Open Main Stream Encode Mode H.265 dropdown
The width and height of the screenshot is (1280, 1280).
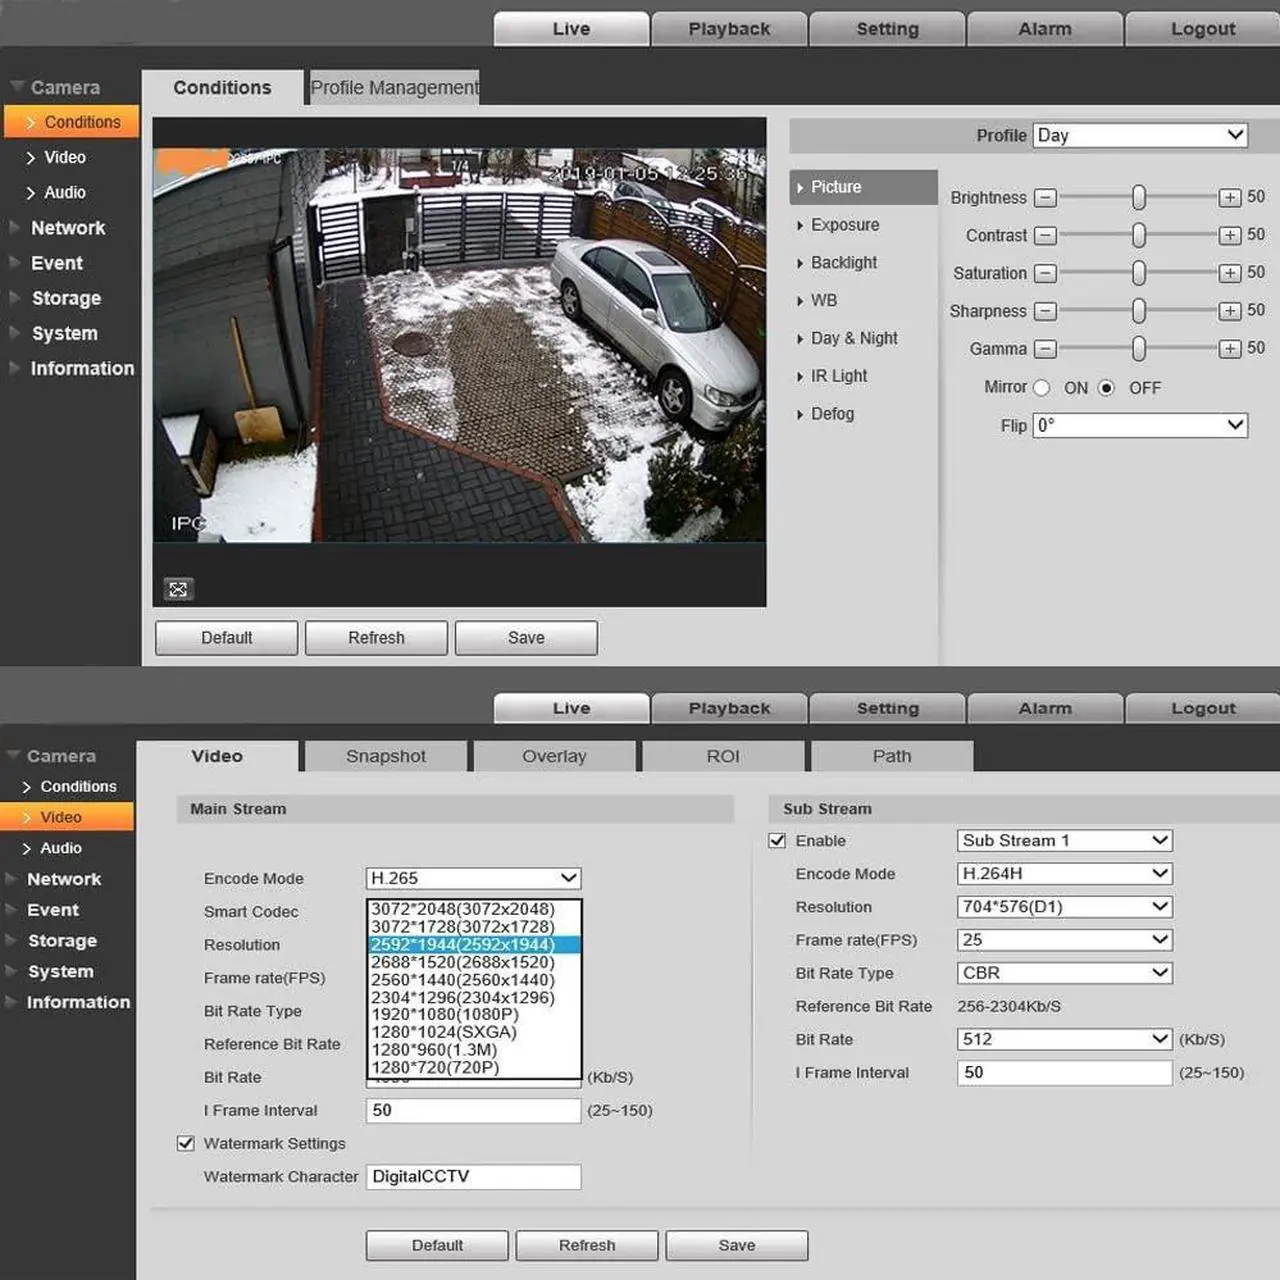(473, 878)
